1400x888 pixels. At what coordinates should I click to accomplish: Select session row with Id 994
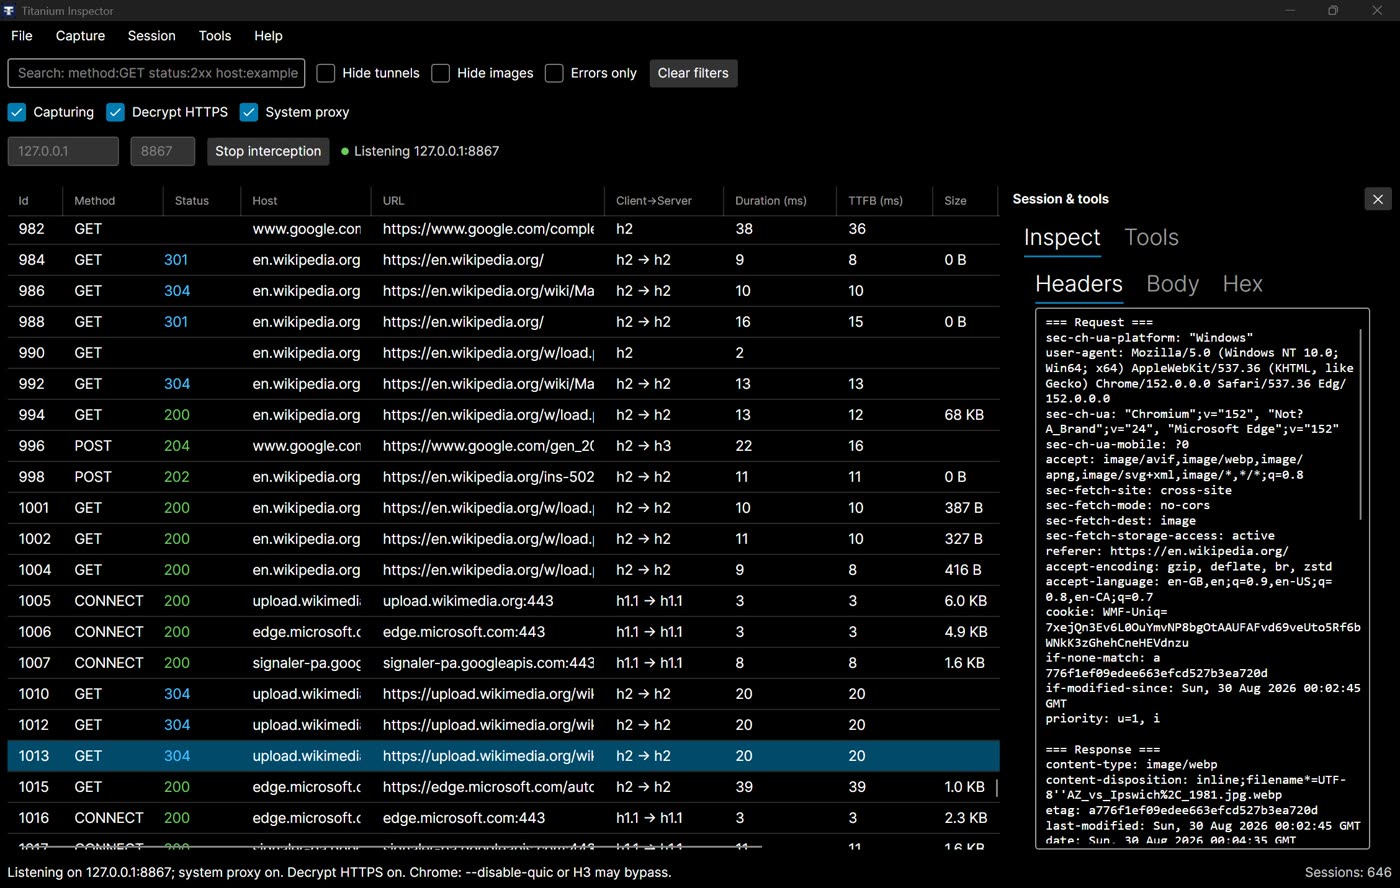[x=503, y=415]
